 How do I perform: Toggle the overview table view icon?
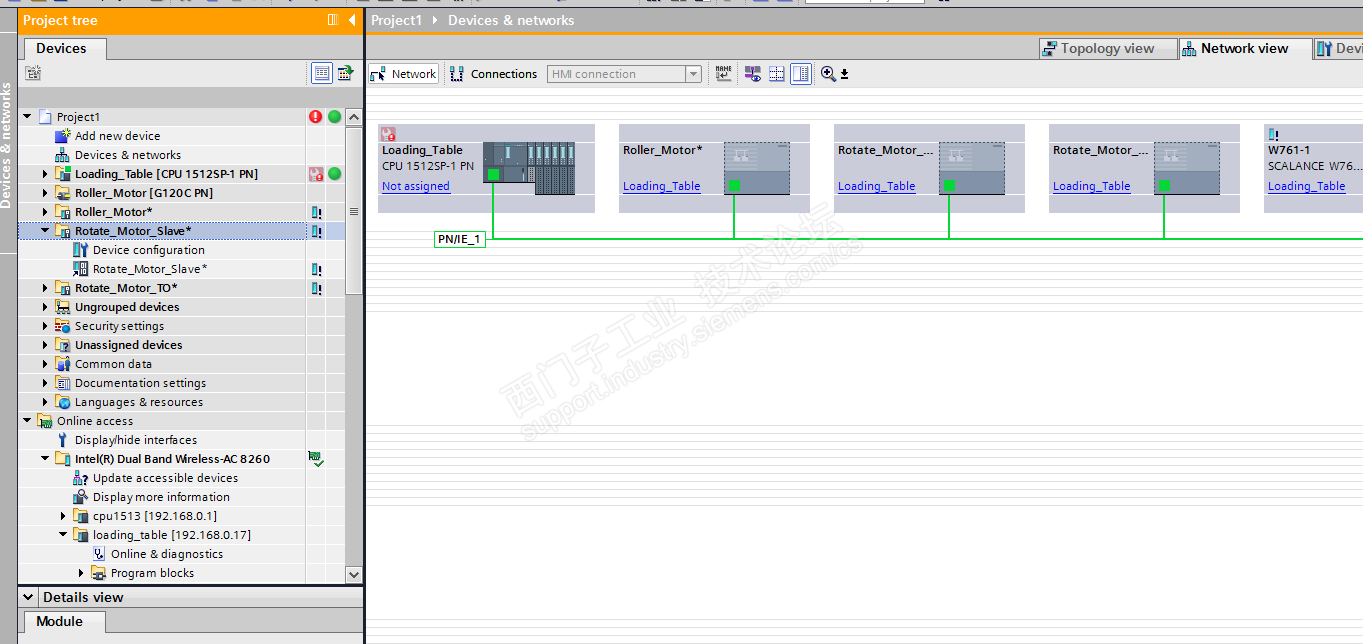(322, 72)
